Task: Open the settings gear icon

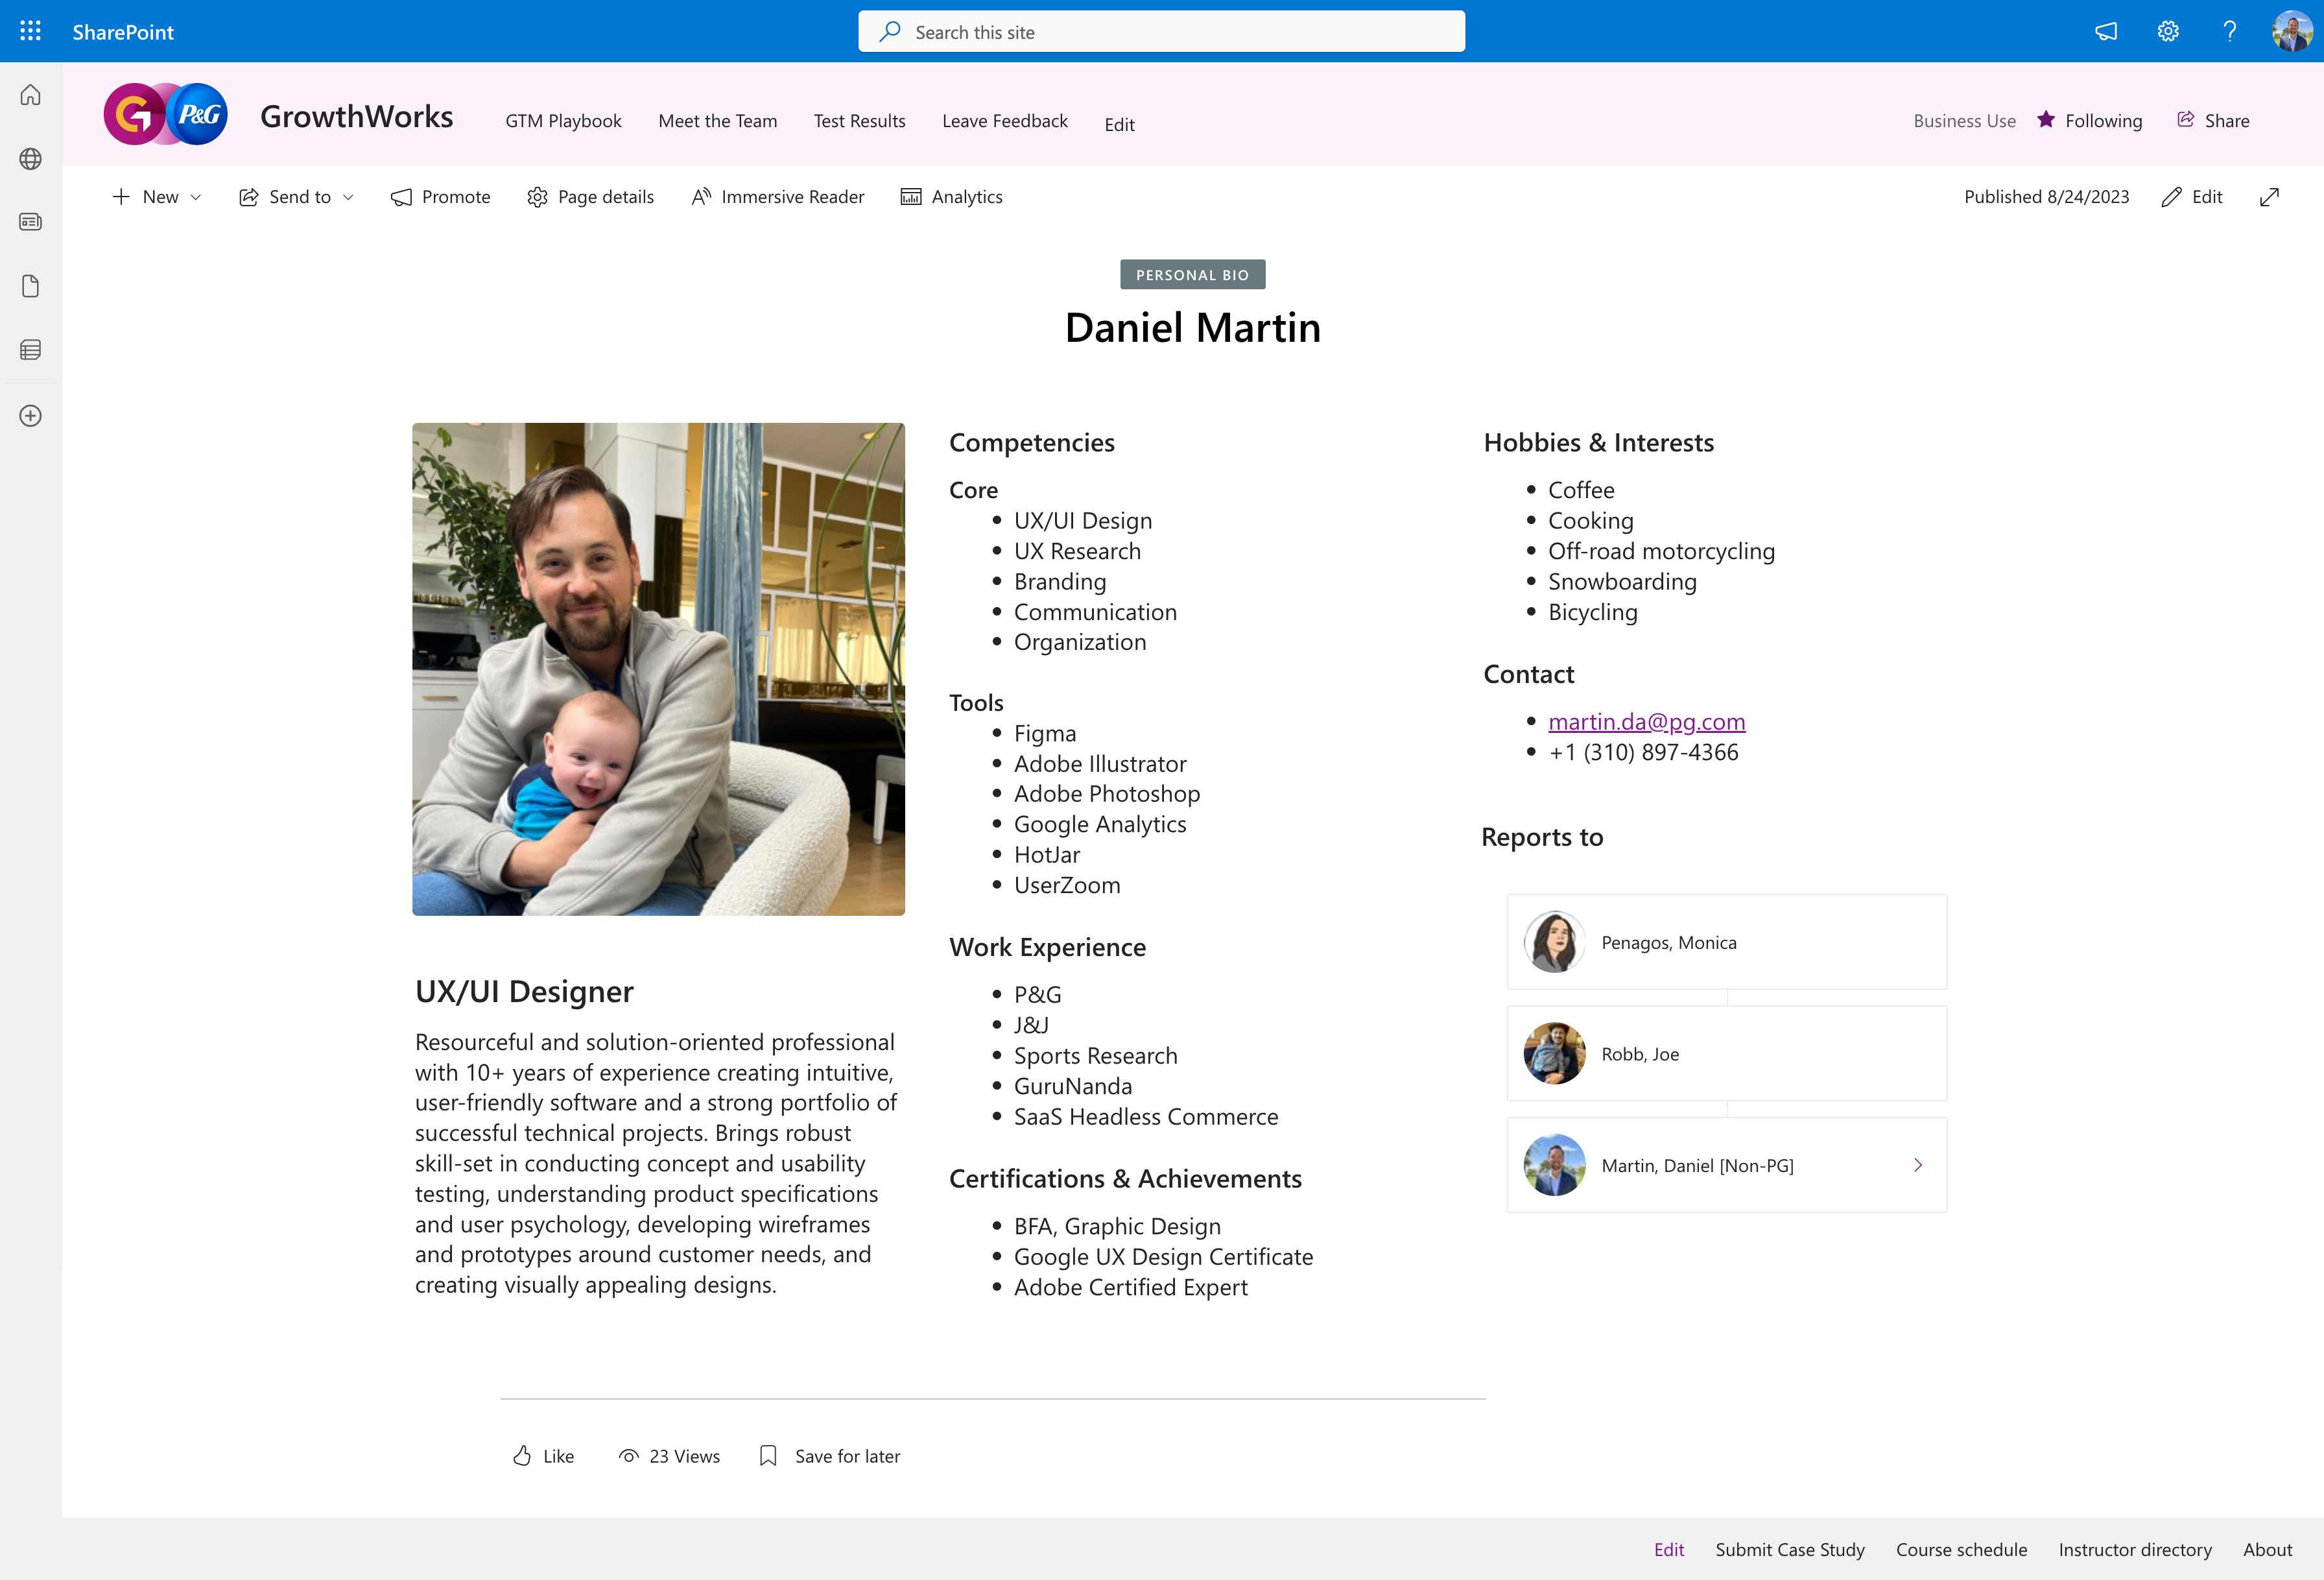Action: click(2168, 32)
